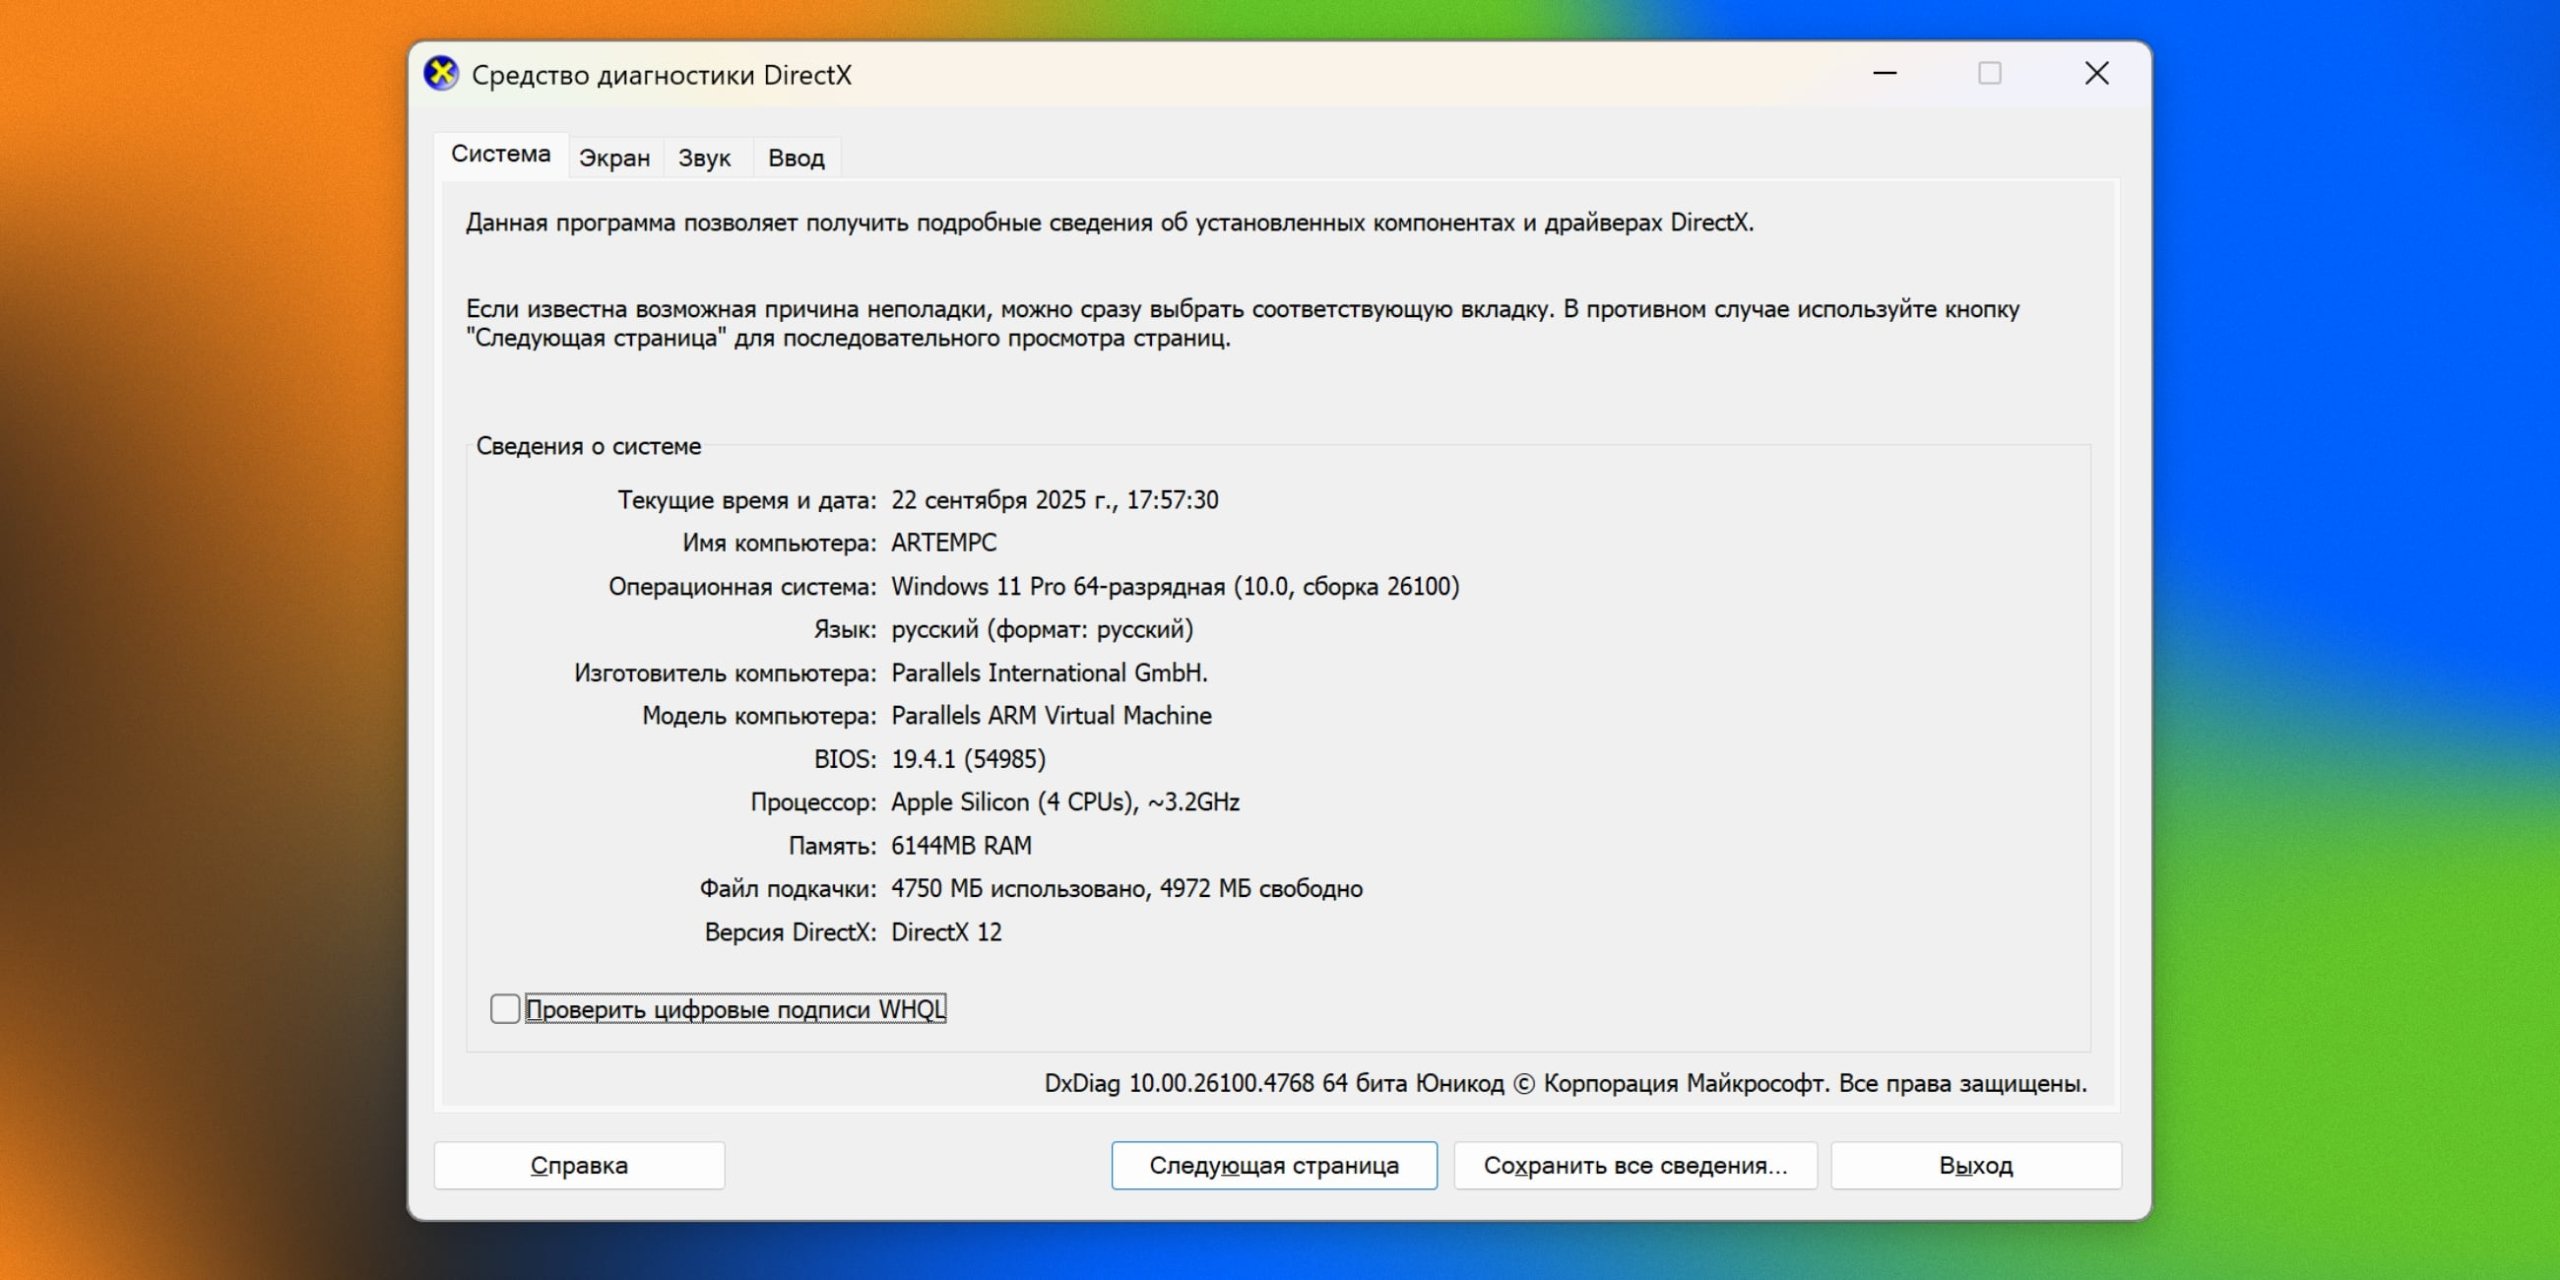2560x1280 pixels.
Task: Click the page file usage information line
Action: point(1129,888)
